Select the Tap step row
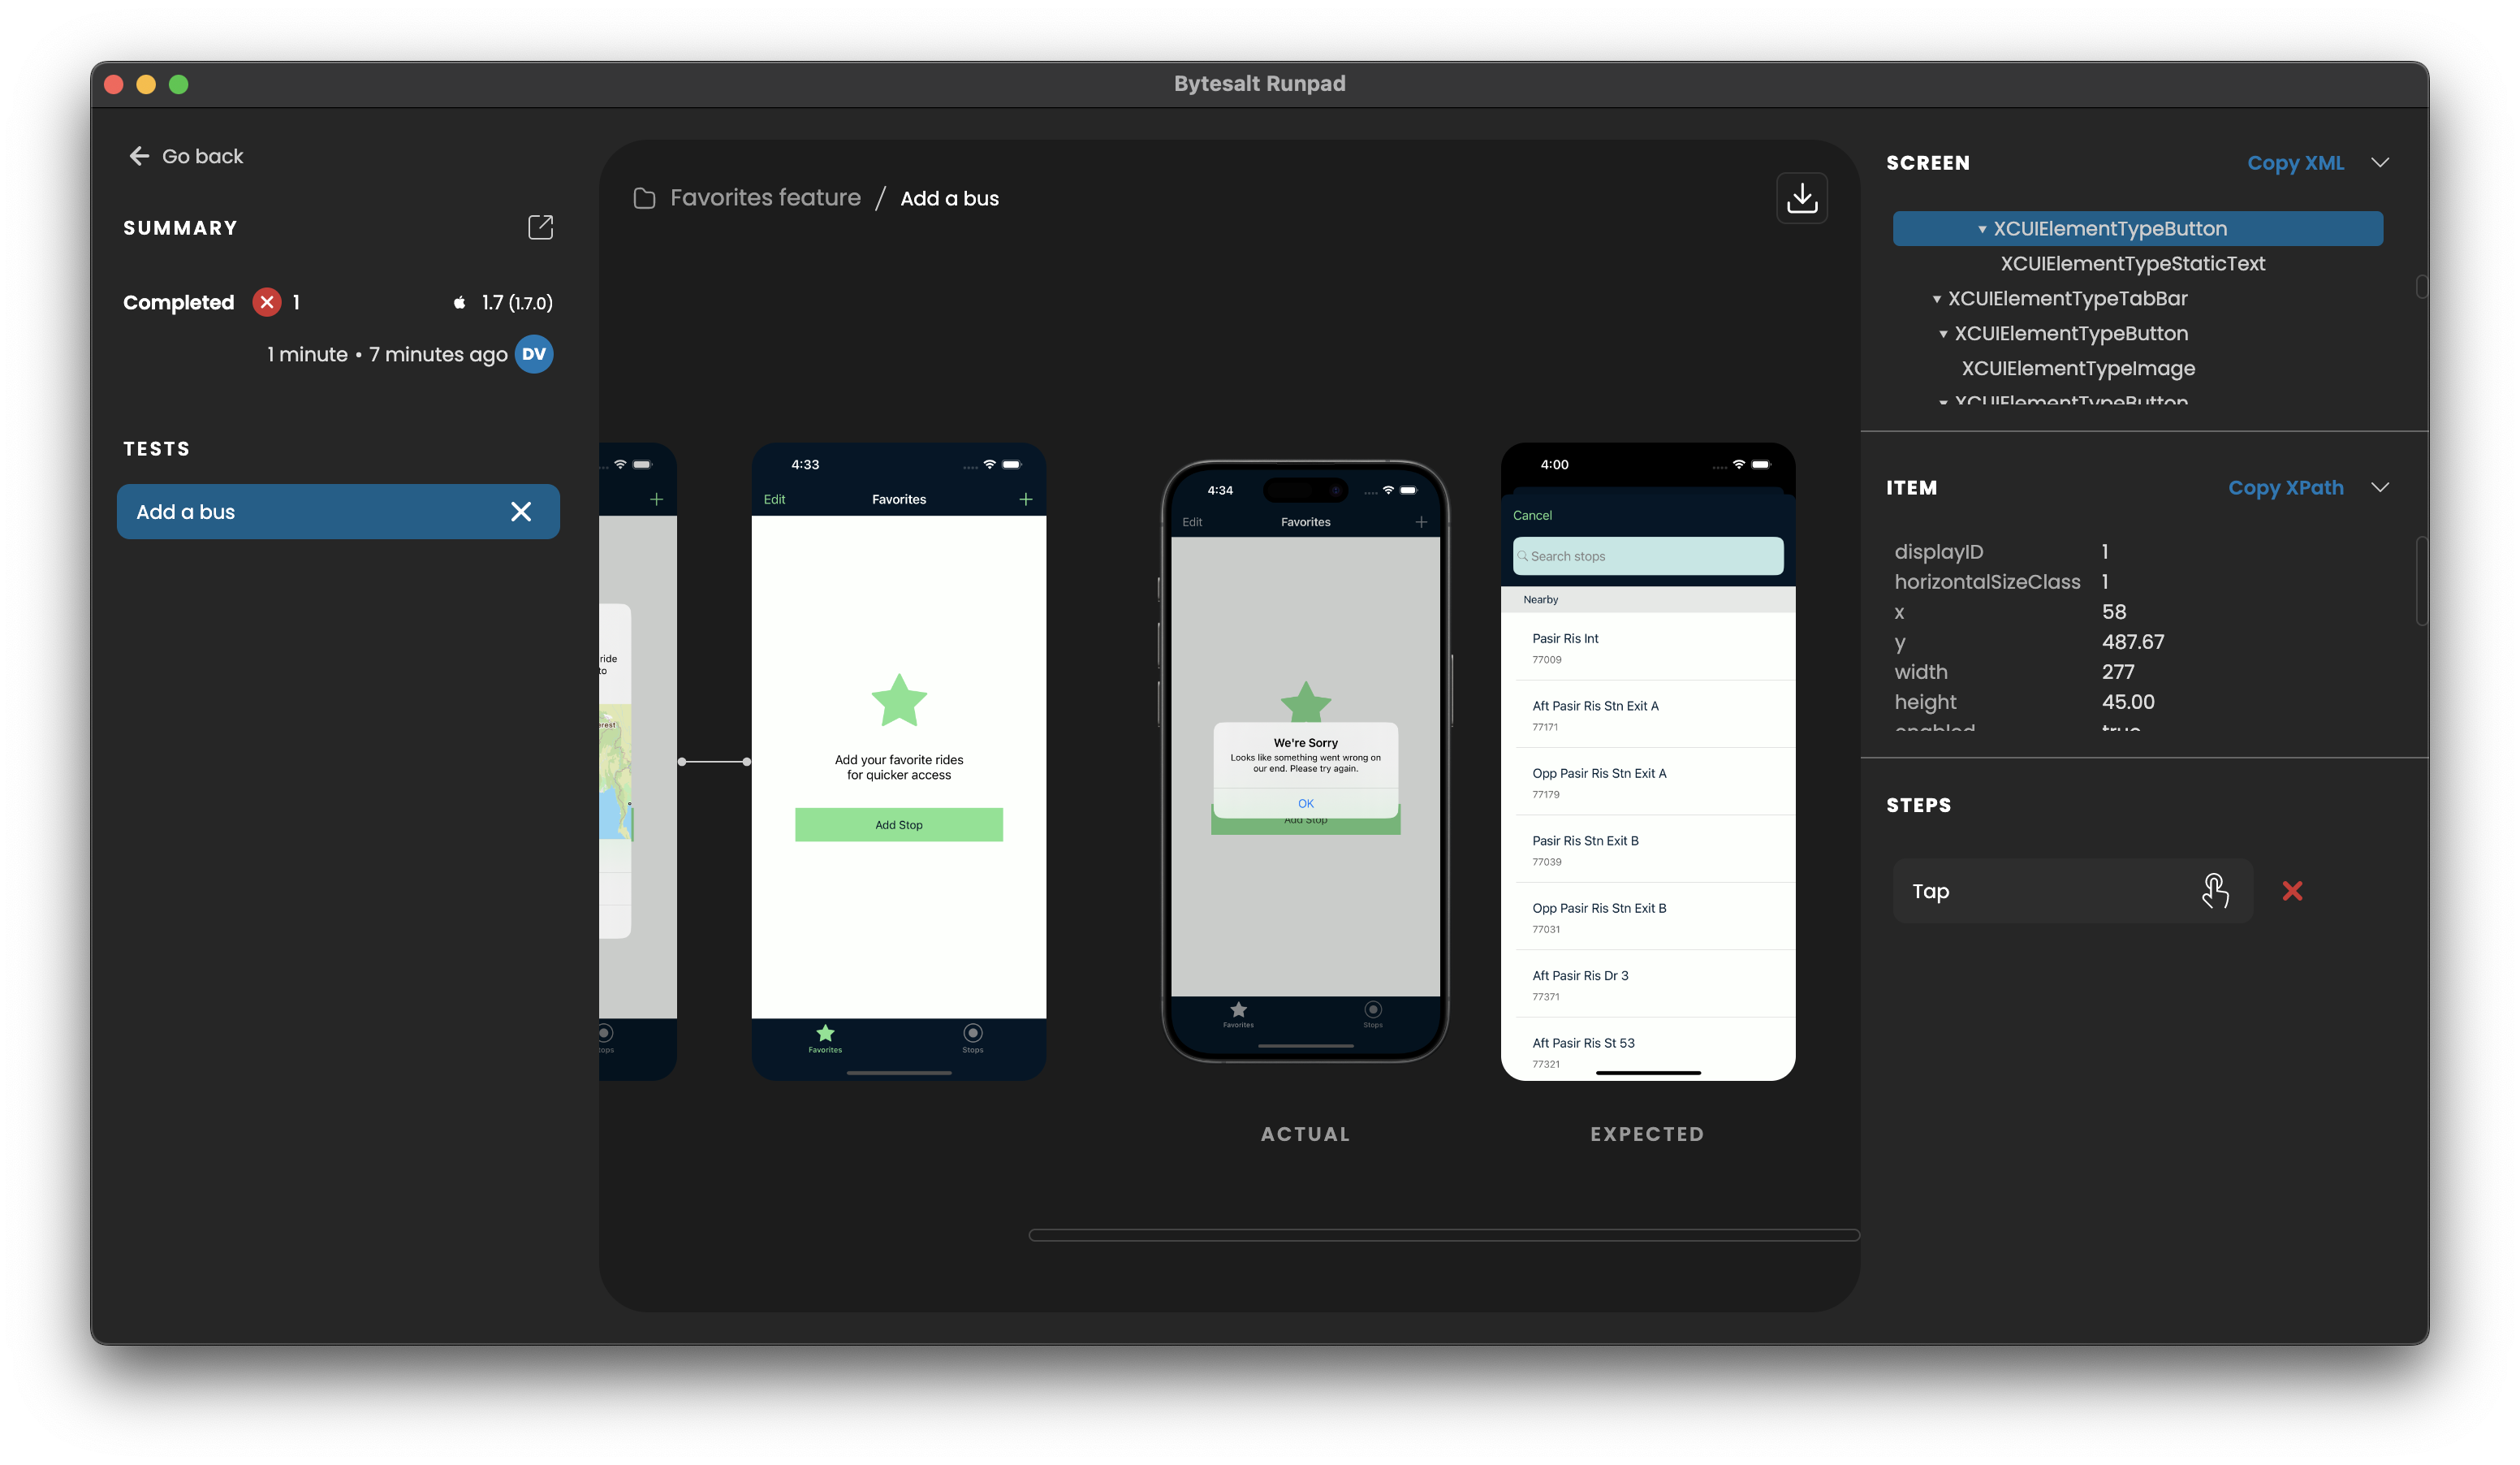The height and width of the screenshot is (1465, 2520). [x=2072, y=891]
